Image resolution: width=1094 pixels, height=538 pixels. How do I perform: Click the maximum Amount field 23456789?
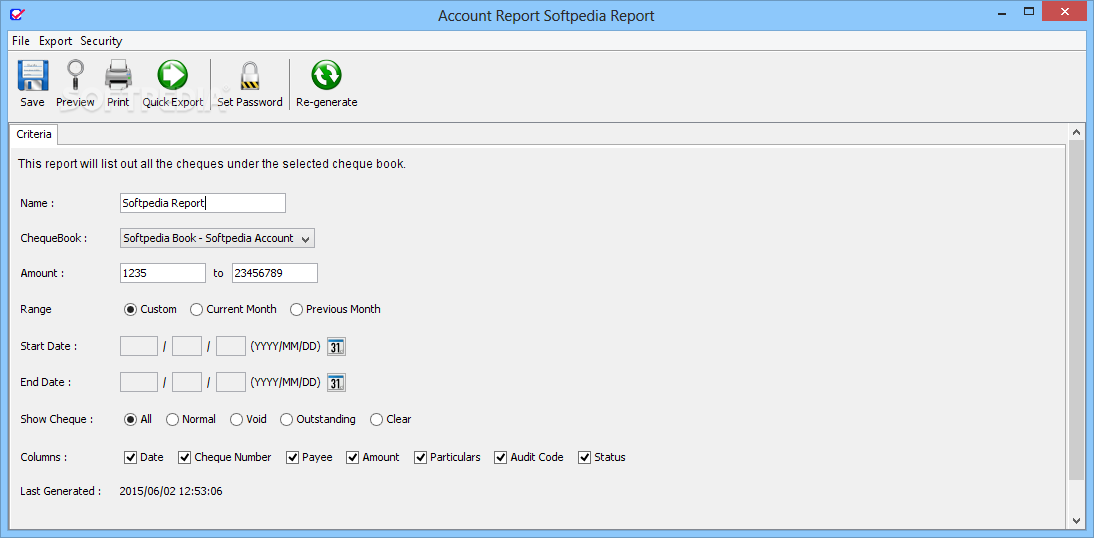275,273
